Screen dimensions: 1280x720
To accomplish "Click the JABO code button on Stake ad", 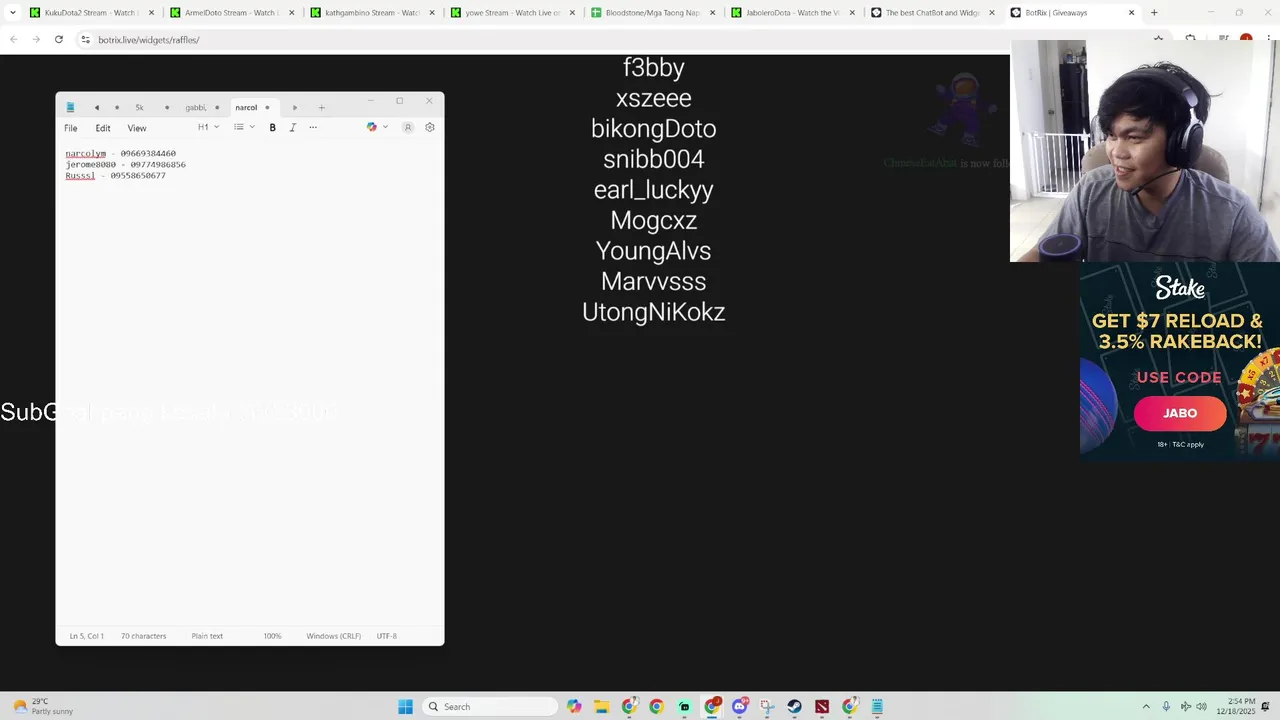I will tap(1180, 413).
